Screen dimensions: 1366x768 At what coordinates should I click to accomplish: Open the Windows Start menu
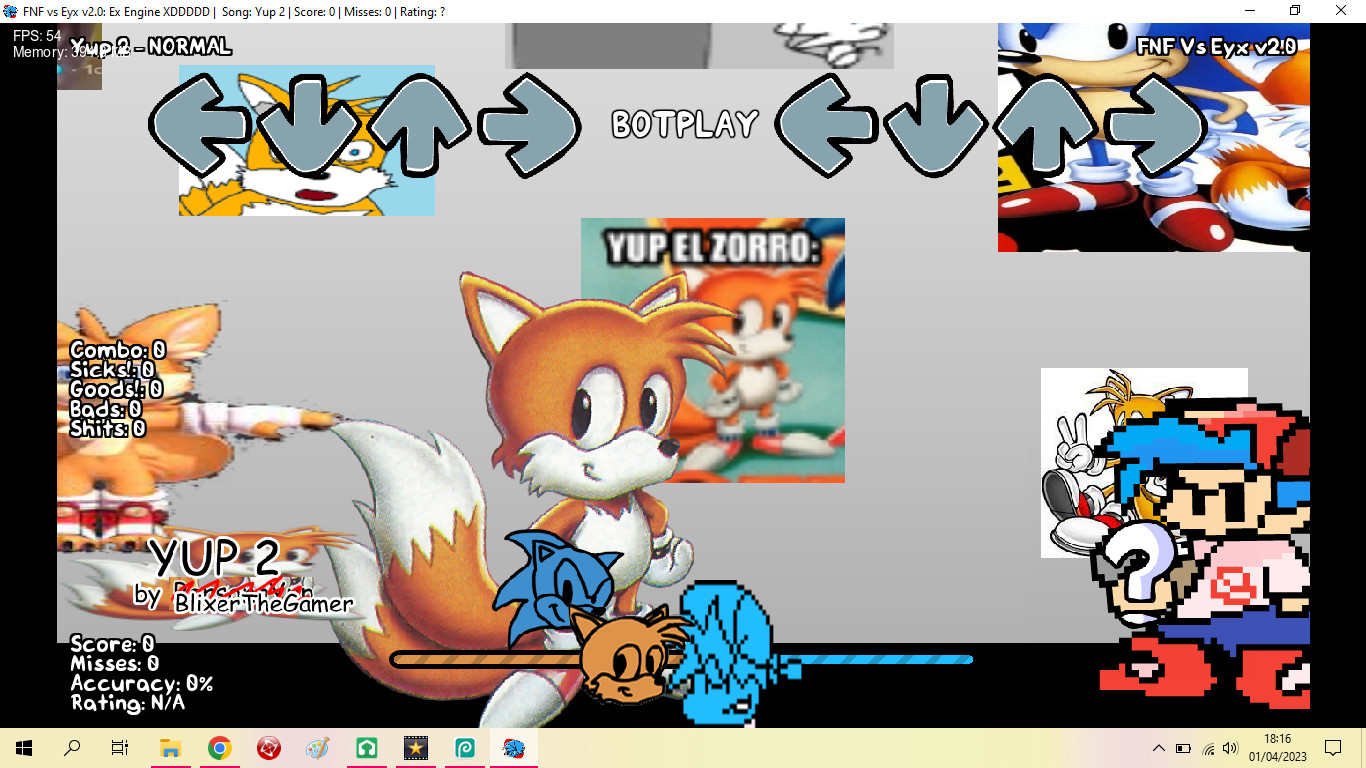click(21, 747)
